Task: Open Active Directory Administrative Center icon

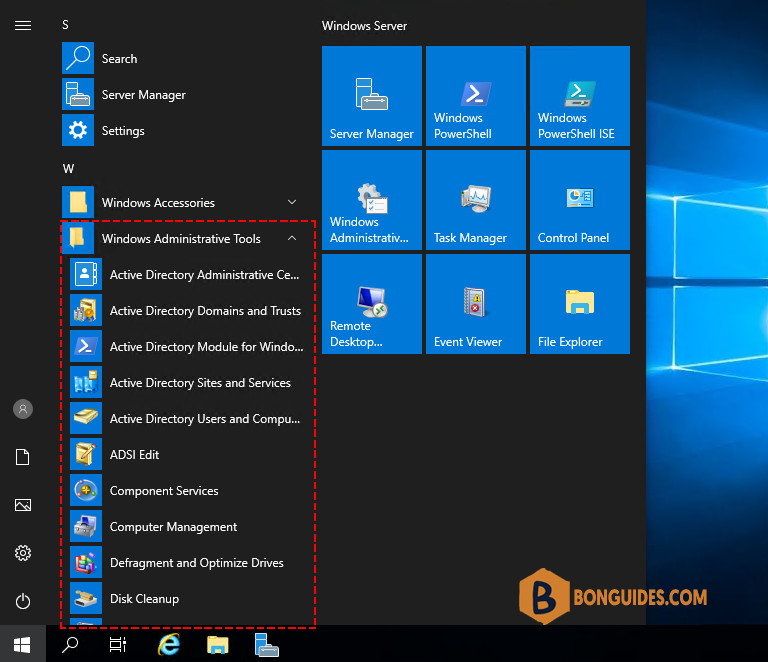Action: (86, 274)
